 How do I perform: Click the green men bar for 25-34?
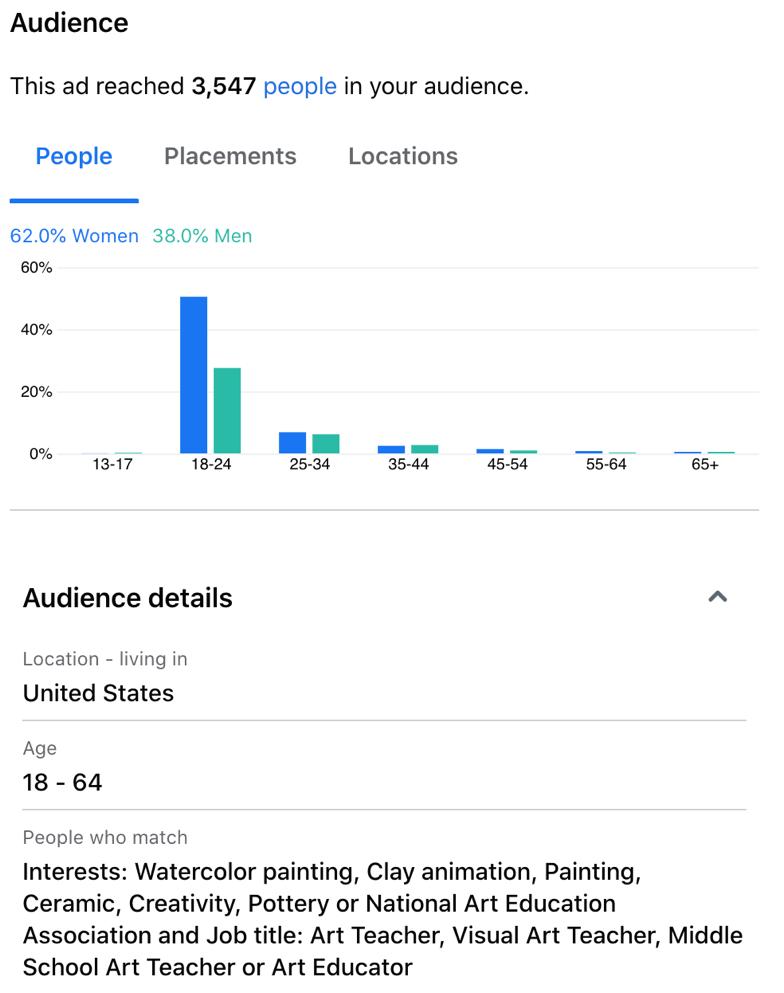pos(326,444)
